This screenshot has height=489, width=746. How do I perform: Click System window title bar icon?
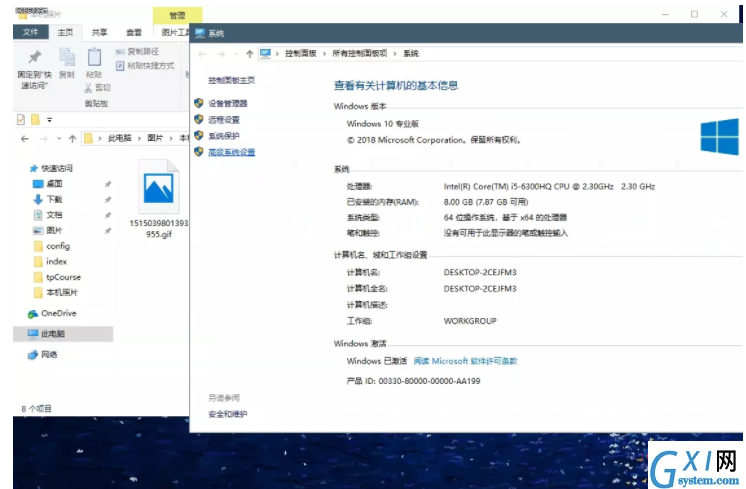coord(200,33)
